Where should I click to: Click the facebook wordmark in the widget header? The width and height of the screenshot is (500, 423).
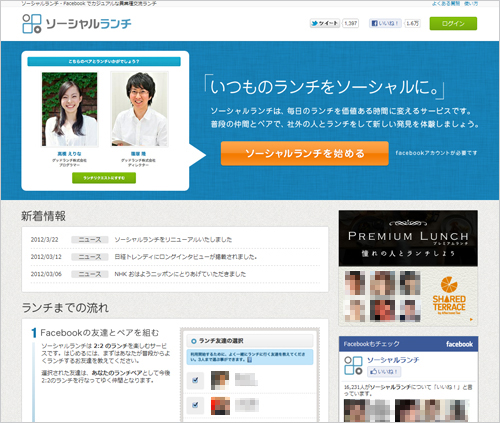[x=459, y=344]
